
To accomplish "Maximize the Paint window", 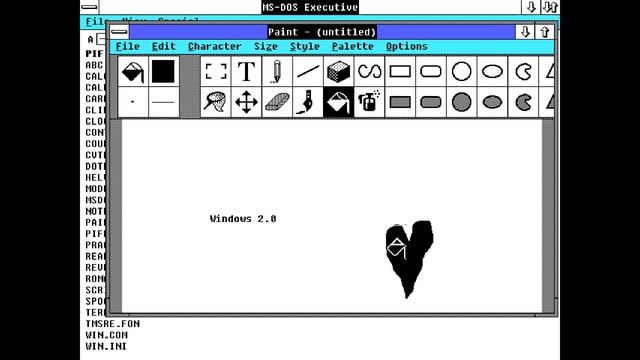I will coord(544,32).
